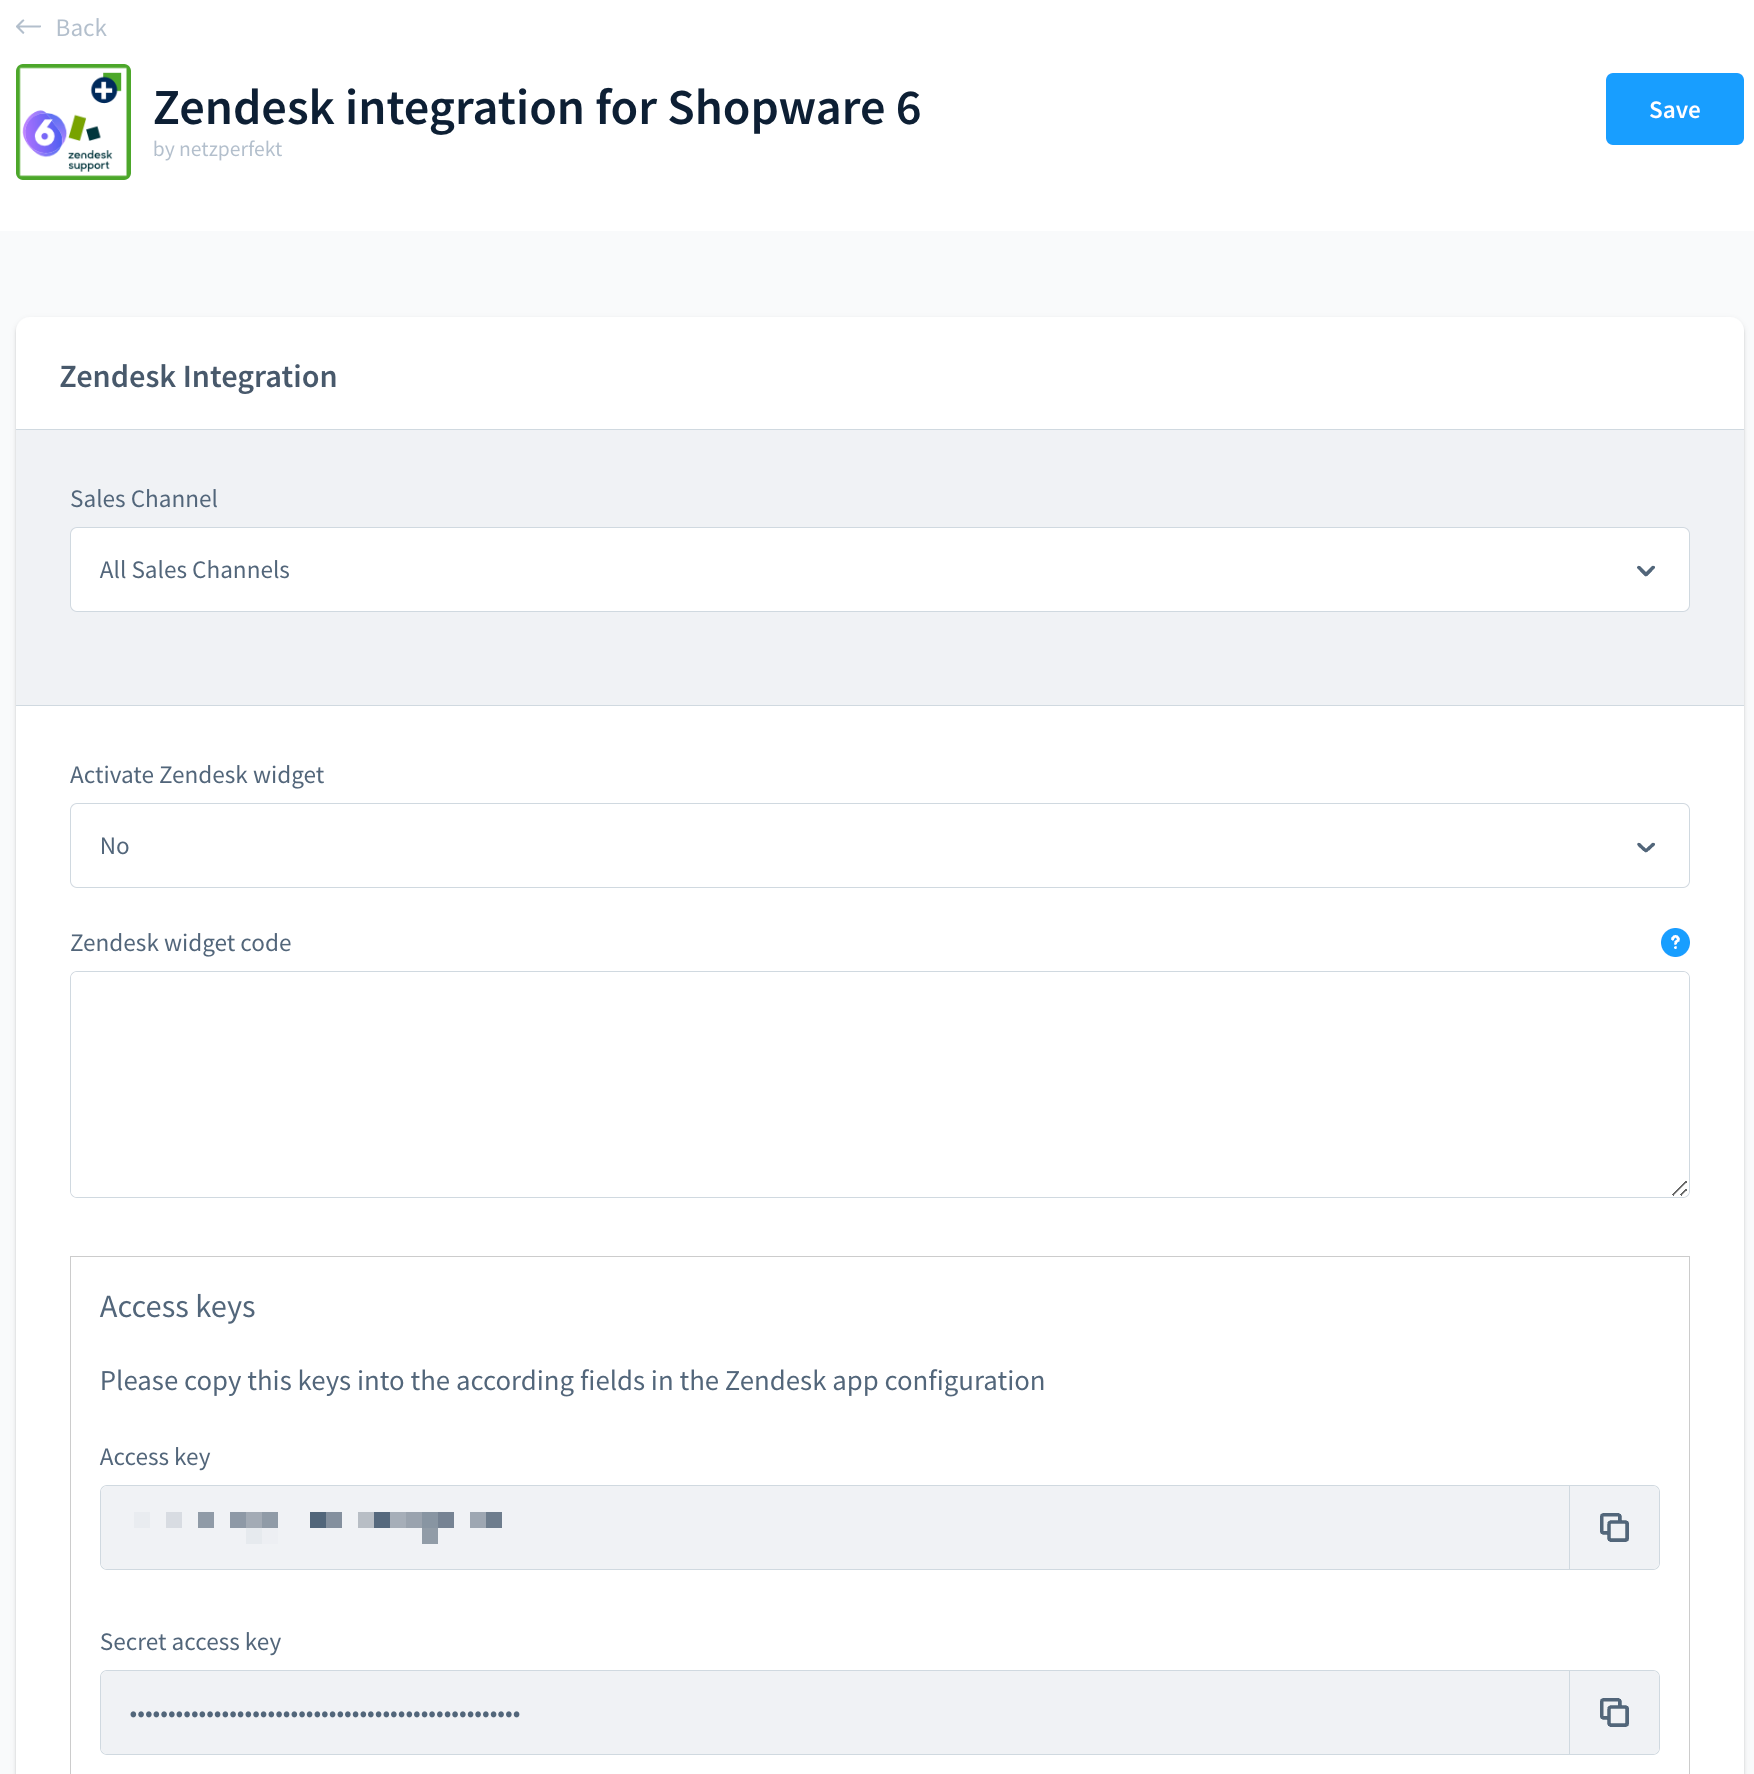The width and height of the screenshot is (1754, 1774).
Task: Click the 'Zendesk widget code' label
Action: pyautogui.click(x=181, y=943)
